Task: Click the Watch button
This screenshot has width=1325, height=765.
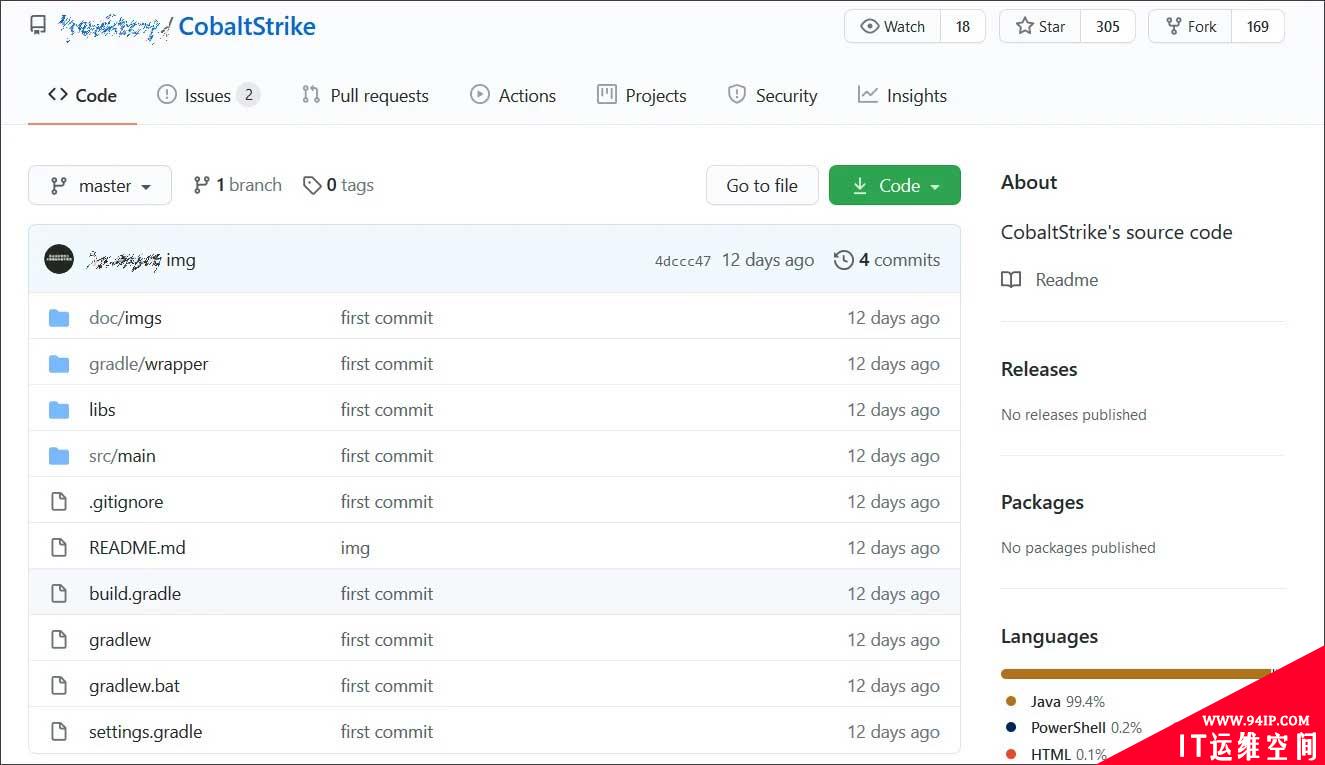Action: click(893, 27)
